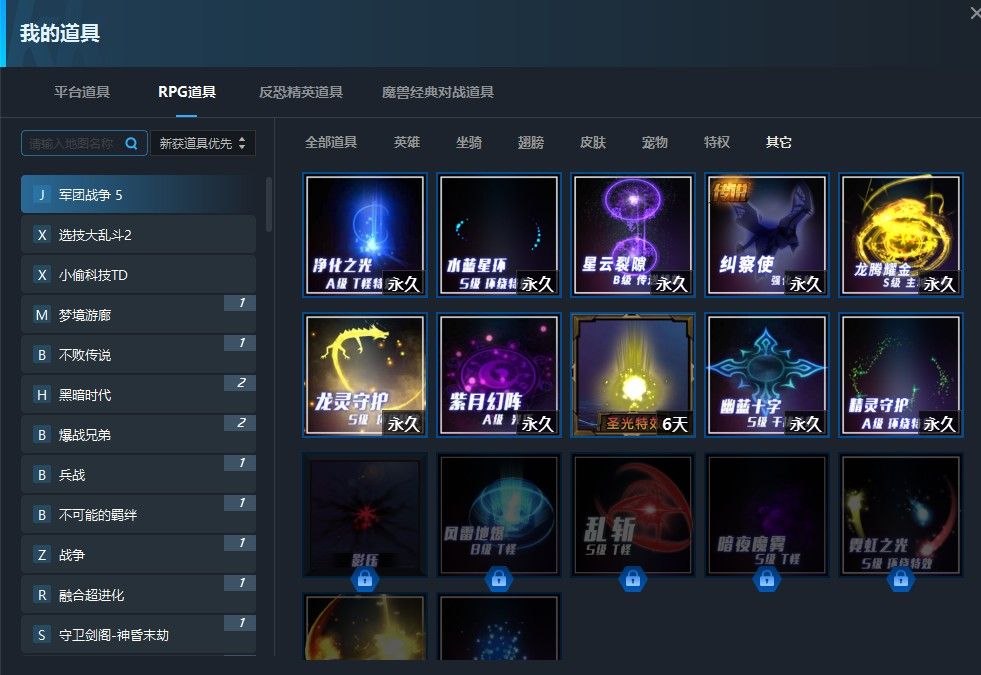Open the locked 风雷地煞 item card

(x=499, y=514)
